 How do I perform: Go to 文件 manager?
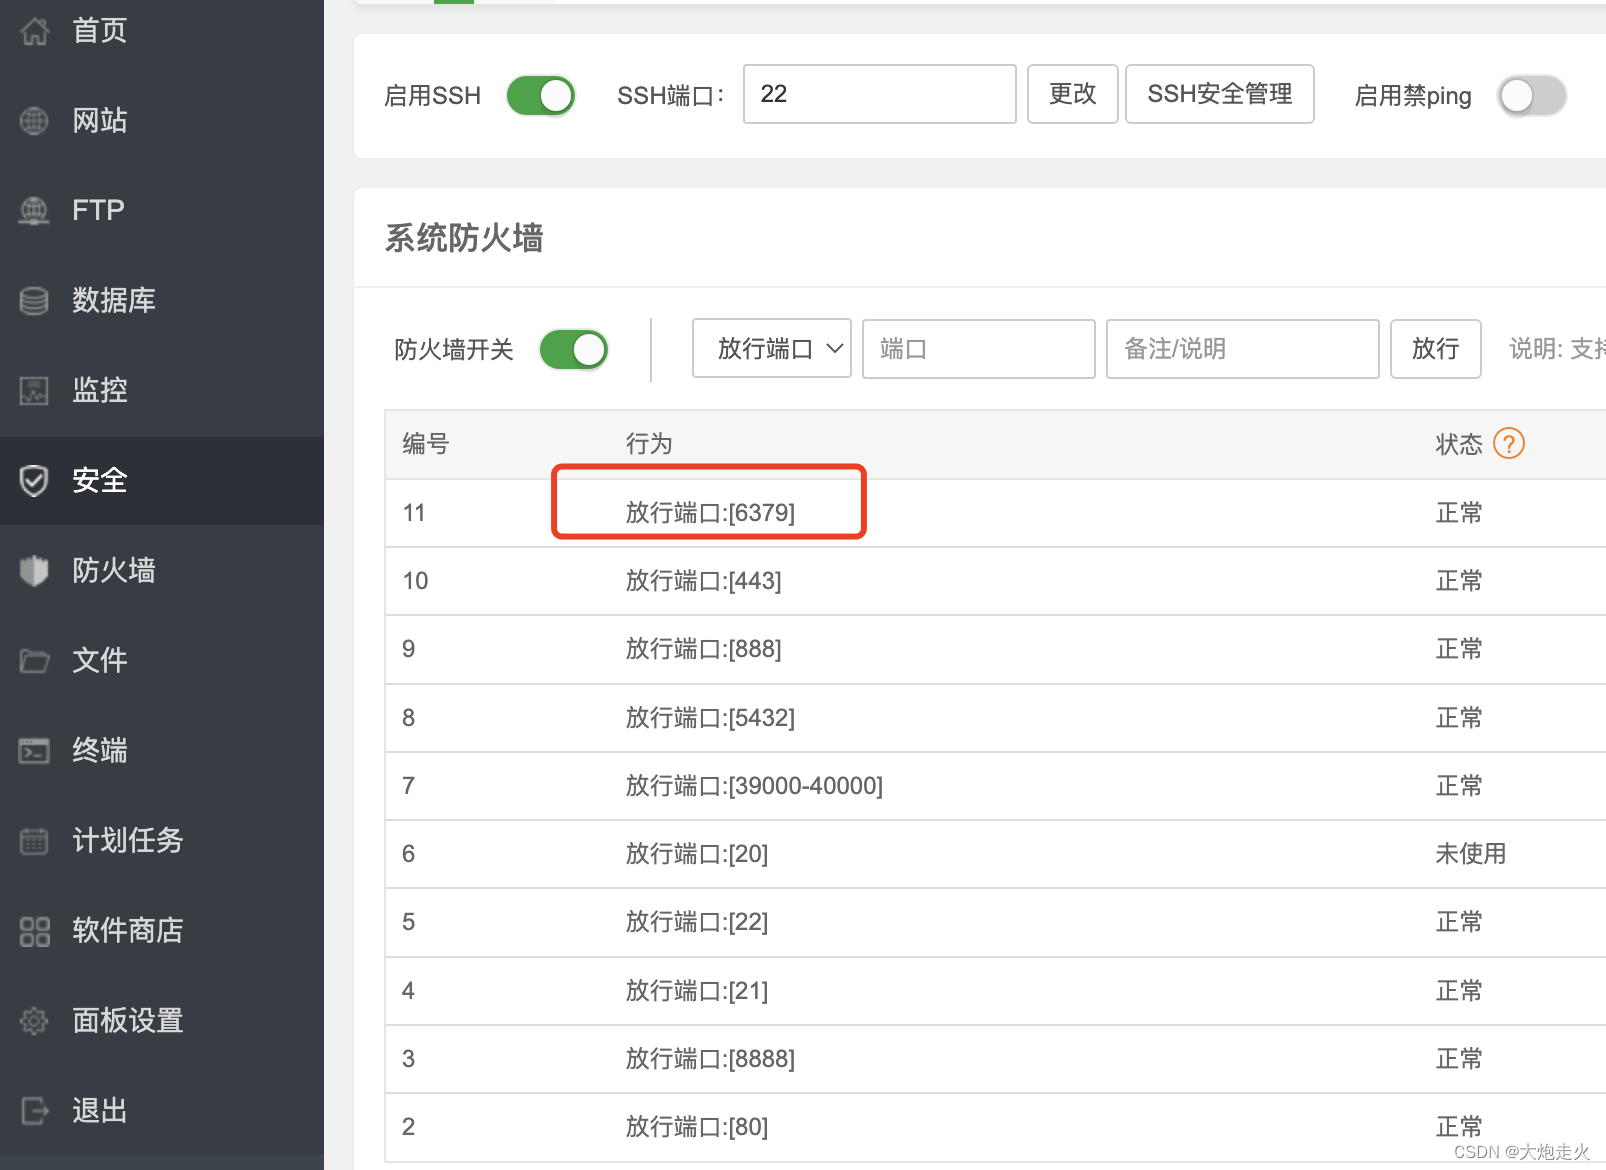(x=100, y=661)
